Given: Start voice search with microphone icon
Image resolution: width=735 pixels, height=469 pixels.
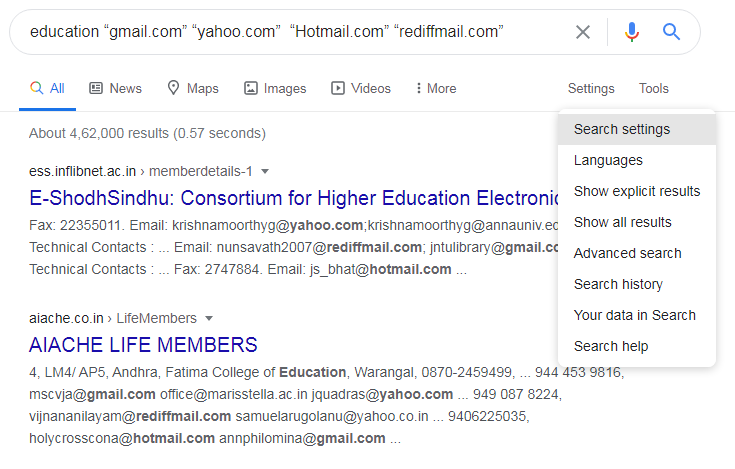Looking at the screenshot, I should pyautogui.click(x=631, y=32).
